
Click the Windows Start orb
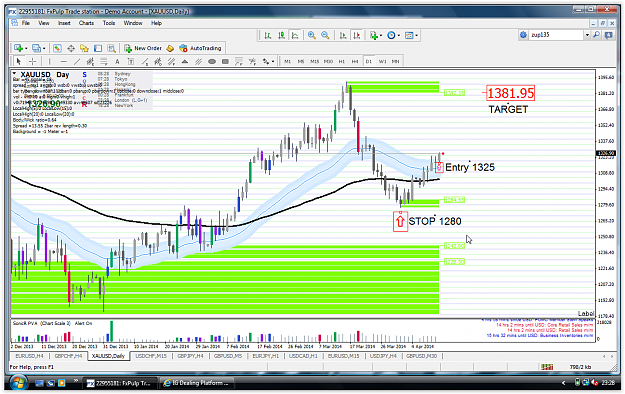point(18,383)
